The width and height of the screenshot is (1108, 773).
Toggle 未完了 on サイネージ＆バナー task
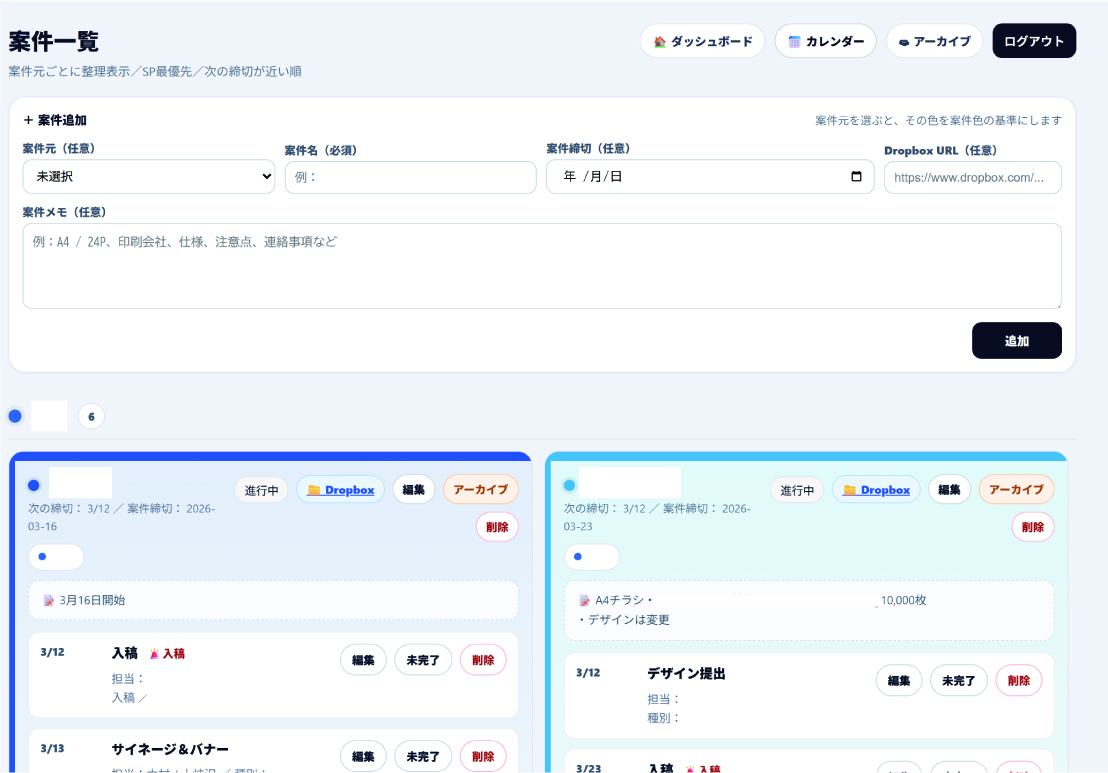pos(423,756)
